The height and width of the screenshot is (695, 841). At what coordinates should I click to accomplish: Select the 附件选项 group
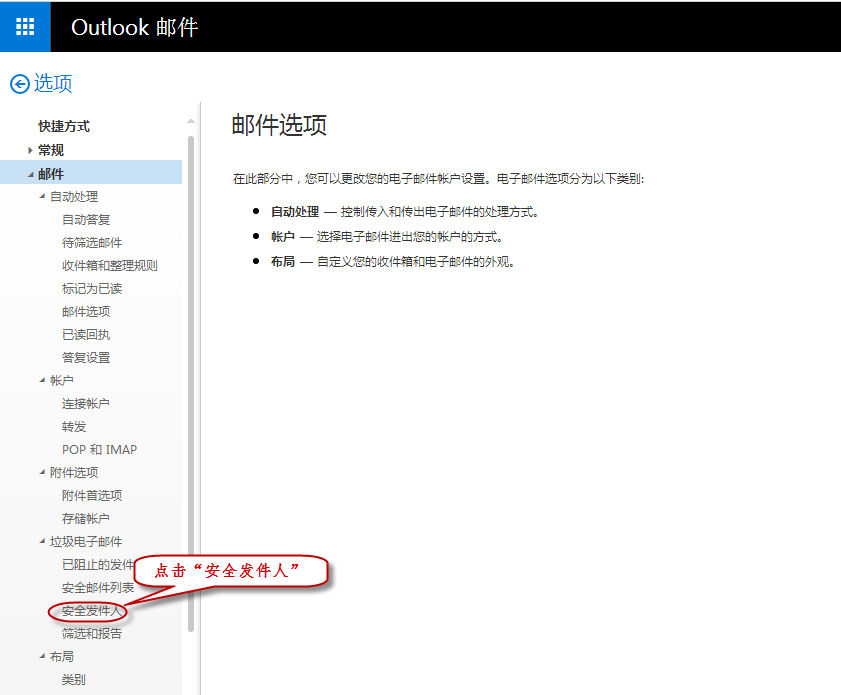pyautogui.click(x=74, y=473)
